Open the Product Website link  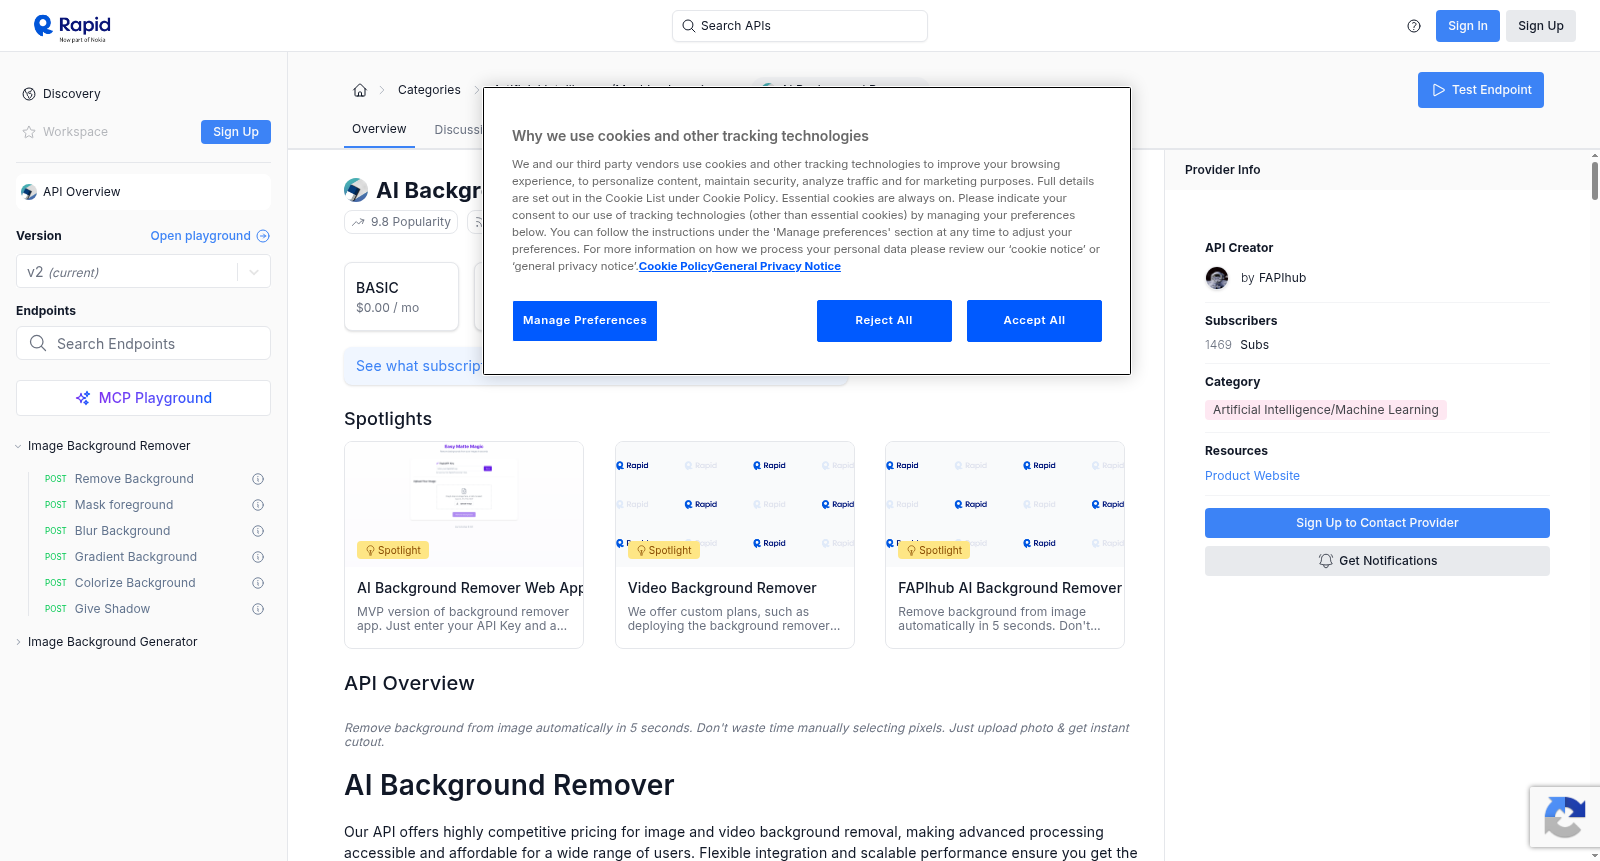pos(1252,476)
